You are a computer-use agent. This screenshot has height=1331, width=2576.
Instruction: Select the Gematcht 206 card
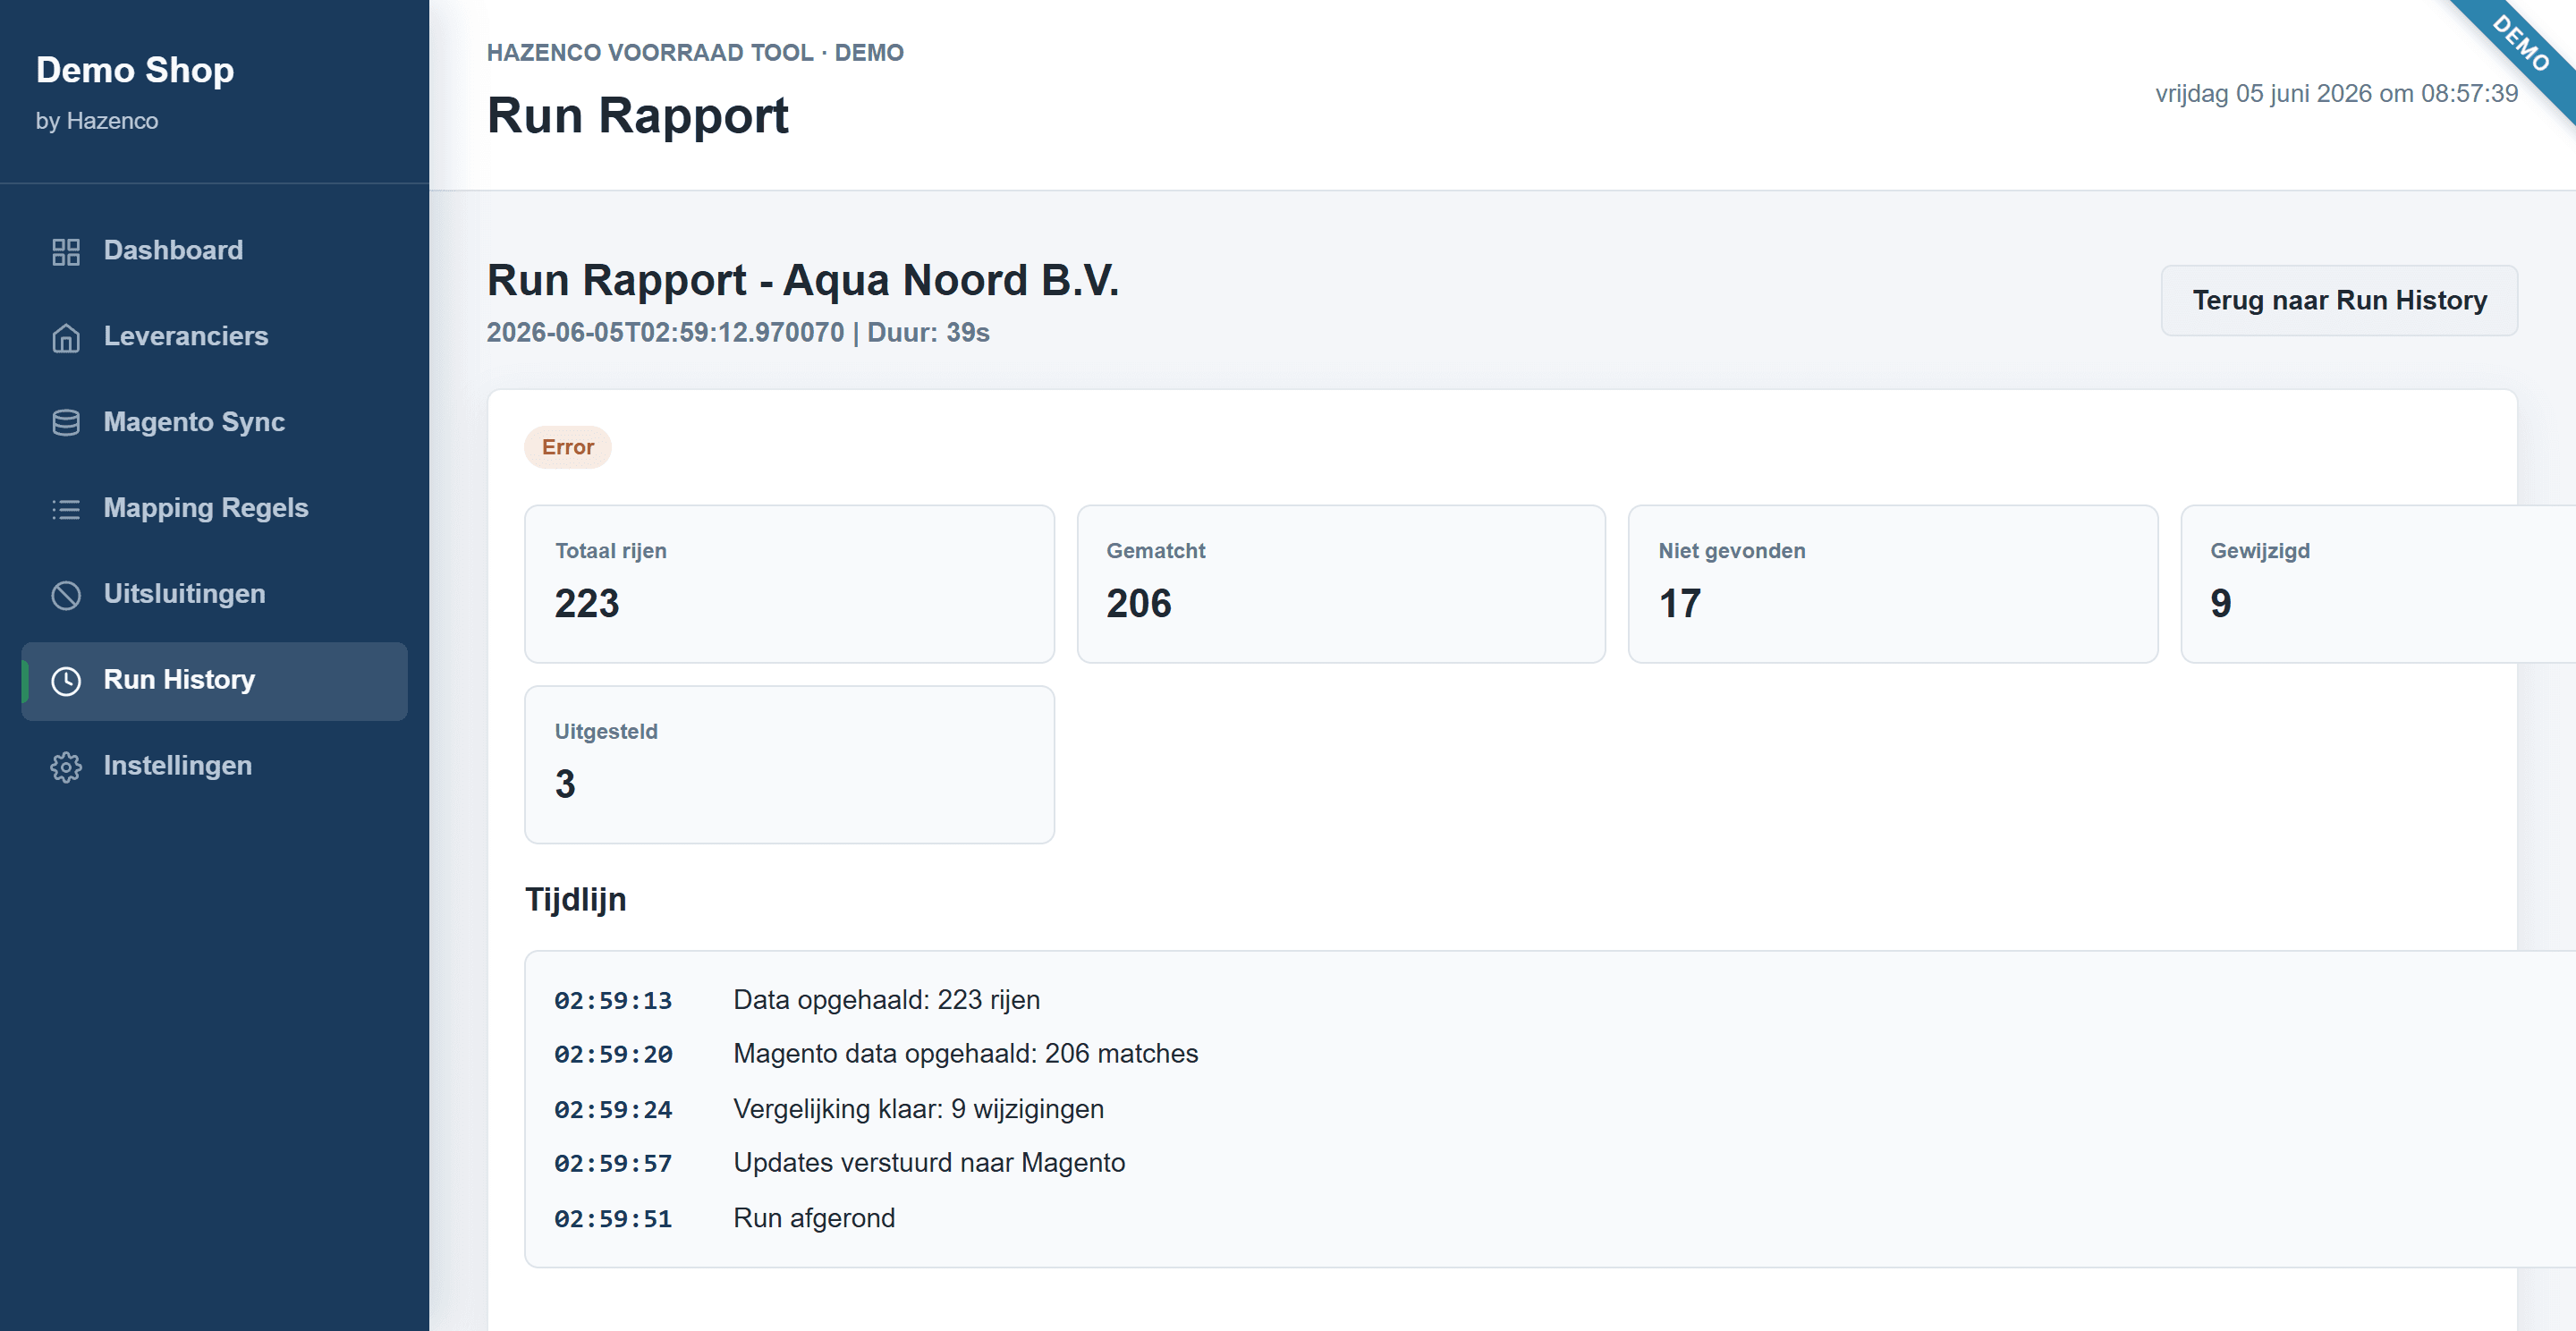tap(1341, 584)
